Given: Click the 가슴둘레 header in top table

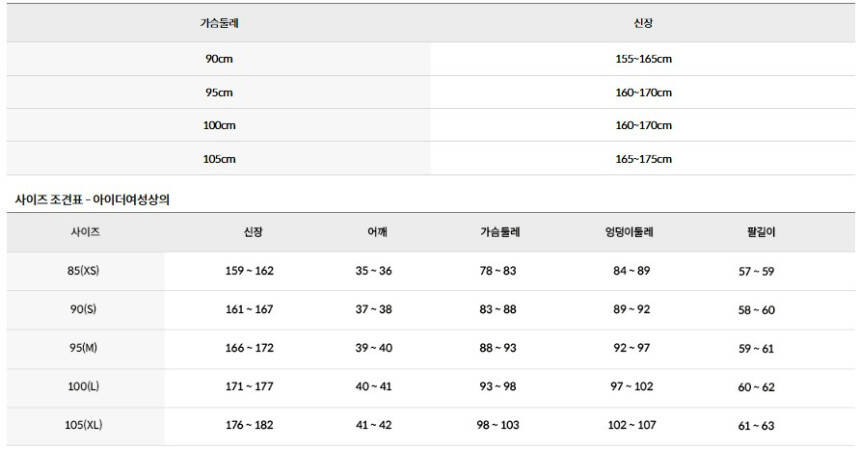Looking at the screenshot, I should click(219, 22).
